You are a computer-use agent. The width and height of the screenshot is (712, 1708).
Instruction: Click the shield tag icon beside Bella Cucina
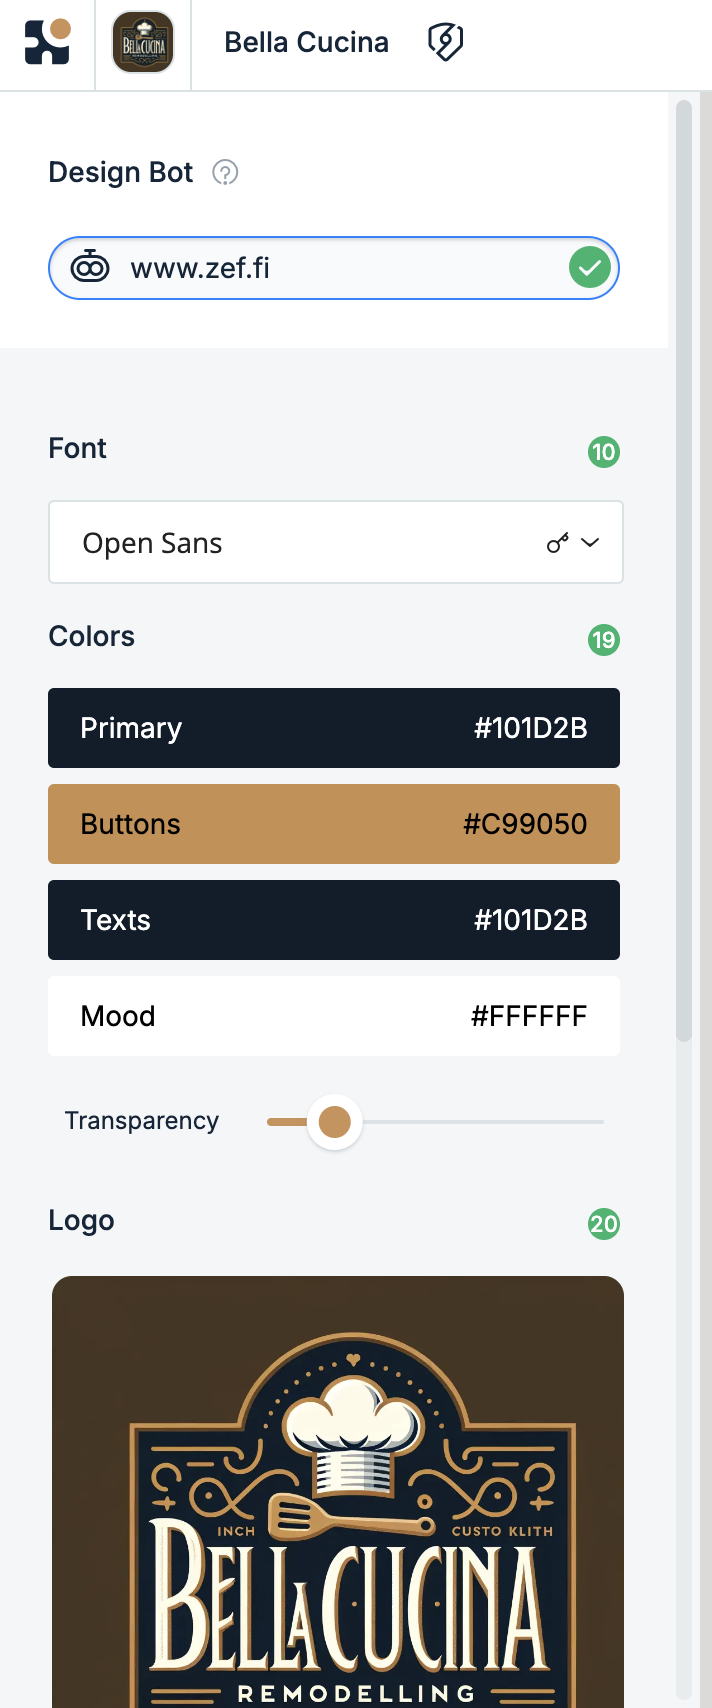(445, 42)
